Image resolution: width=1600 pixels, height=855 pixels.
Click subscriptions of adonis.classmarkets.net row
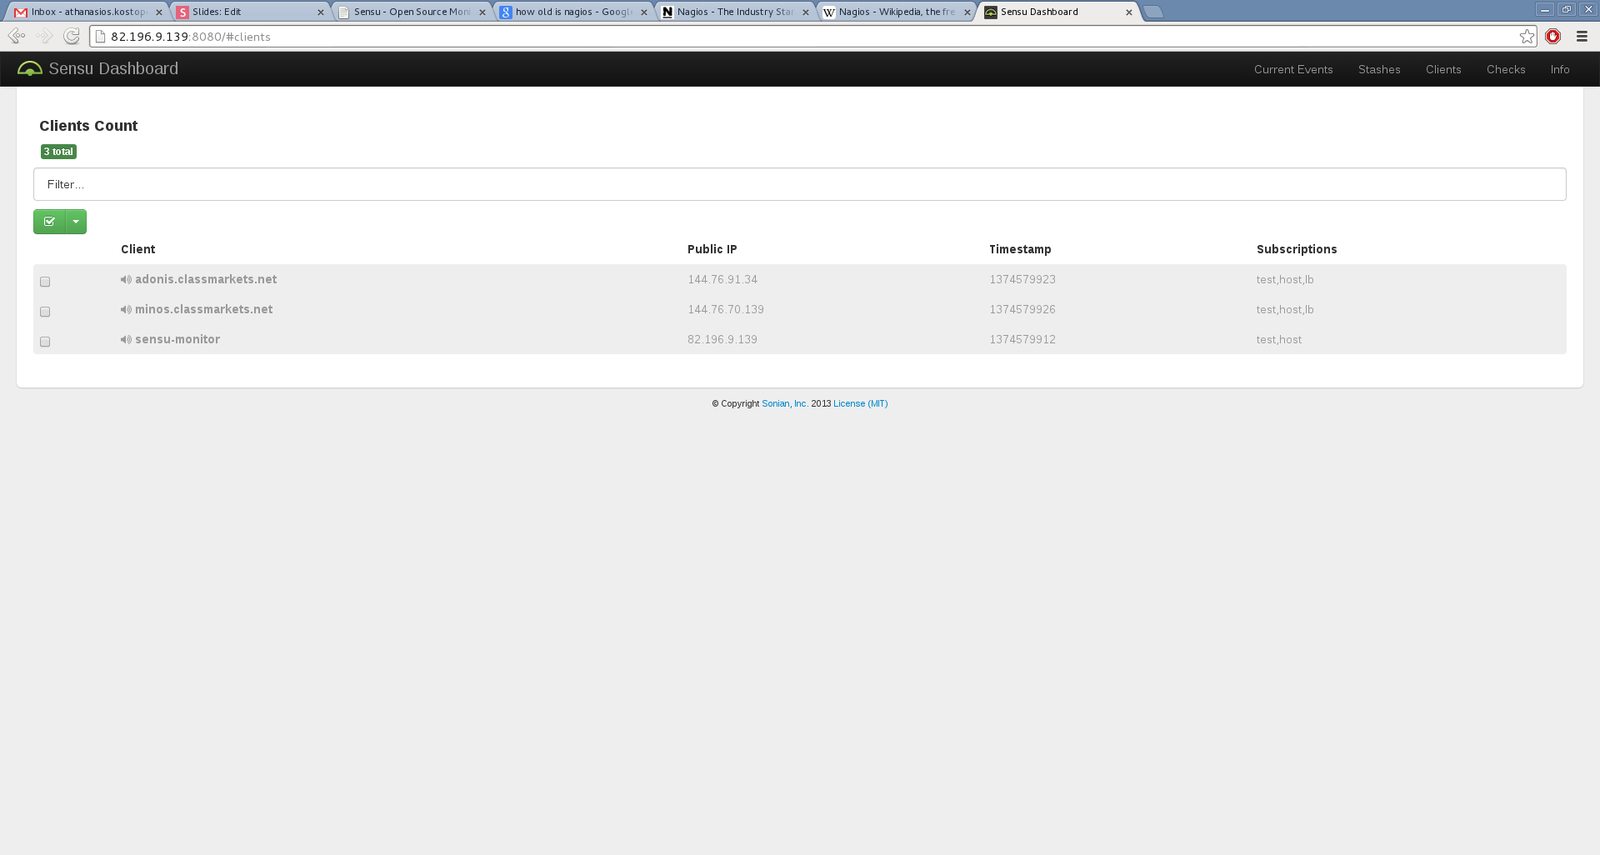pos(1285,280)
